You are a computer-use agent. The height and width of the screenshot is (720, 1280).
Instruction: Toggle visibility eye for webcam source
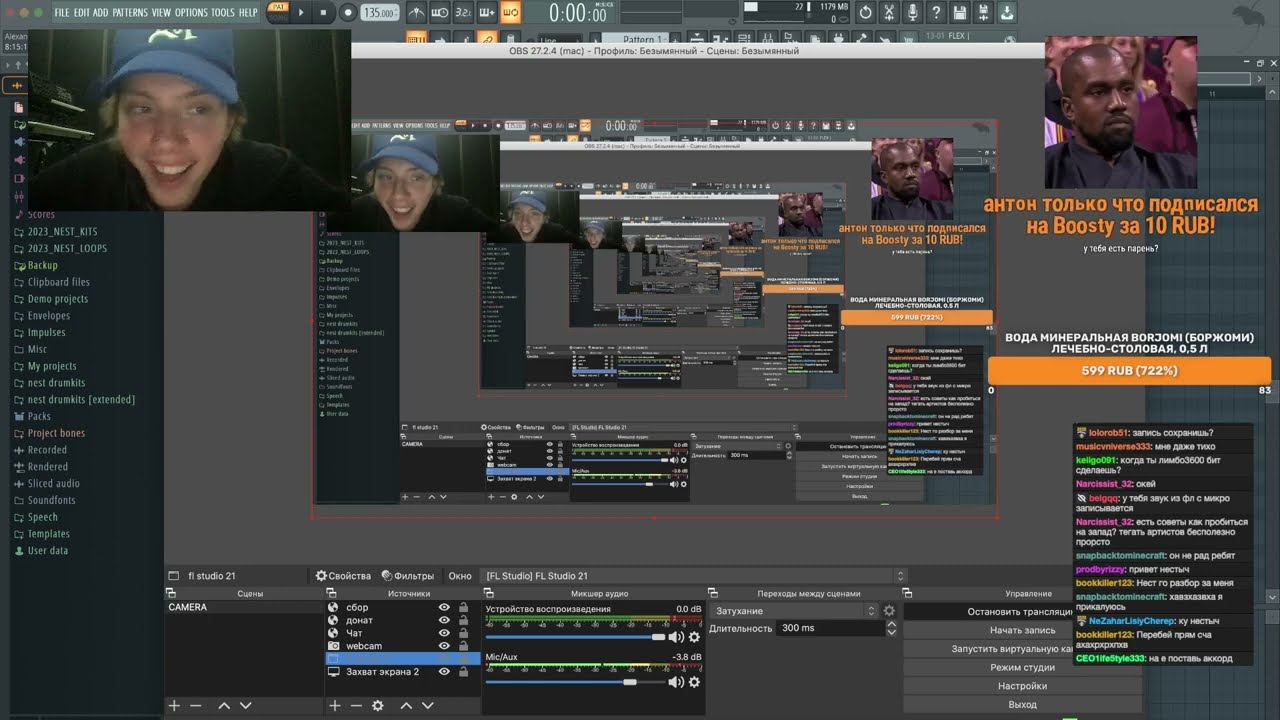[x=444, y=646]
